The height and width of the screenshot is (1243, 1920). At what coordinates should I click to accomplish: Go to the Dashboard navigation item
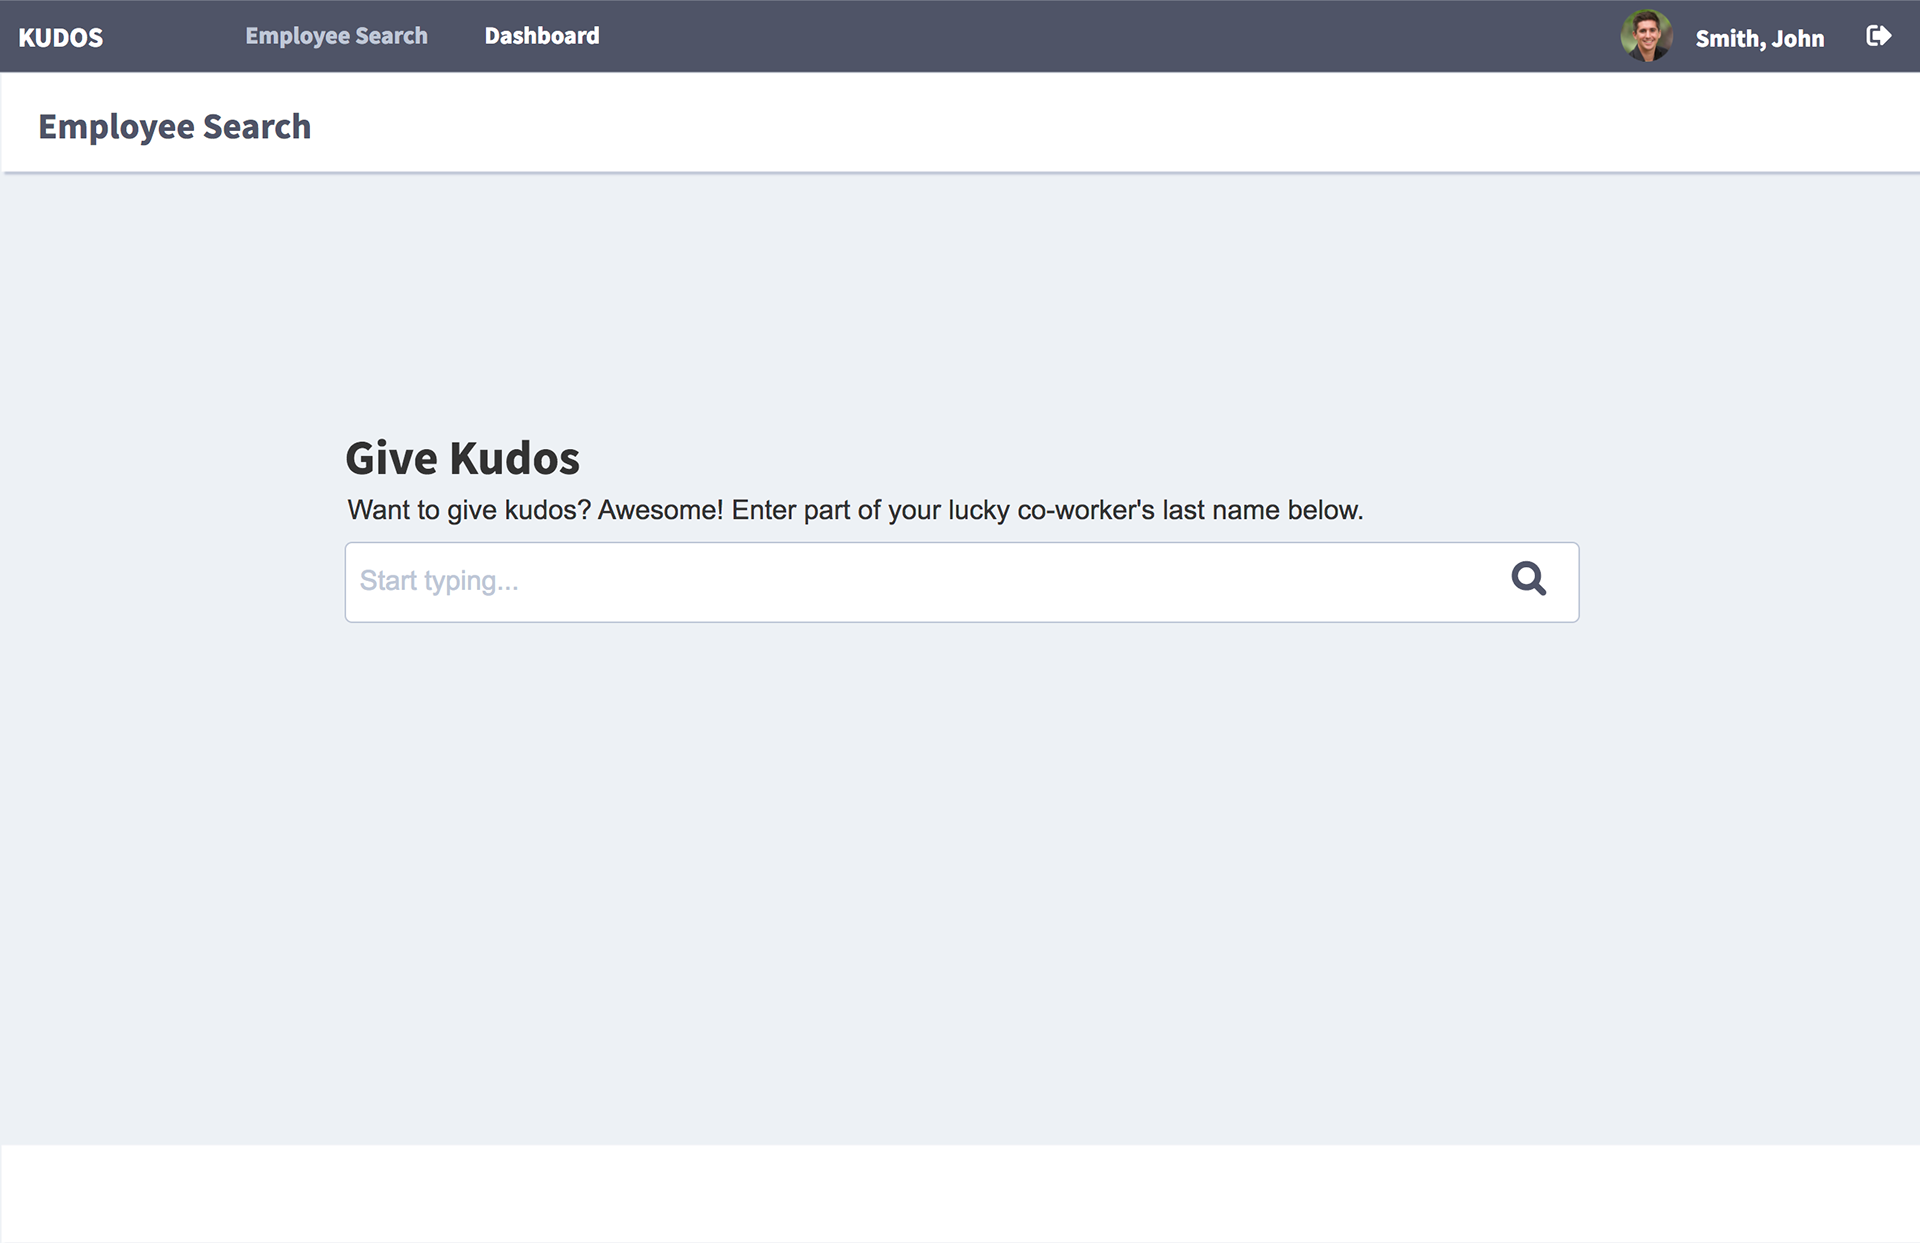pos(542,36)
